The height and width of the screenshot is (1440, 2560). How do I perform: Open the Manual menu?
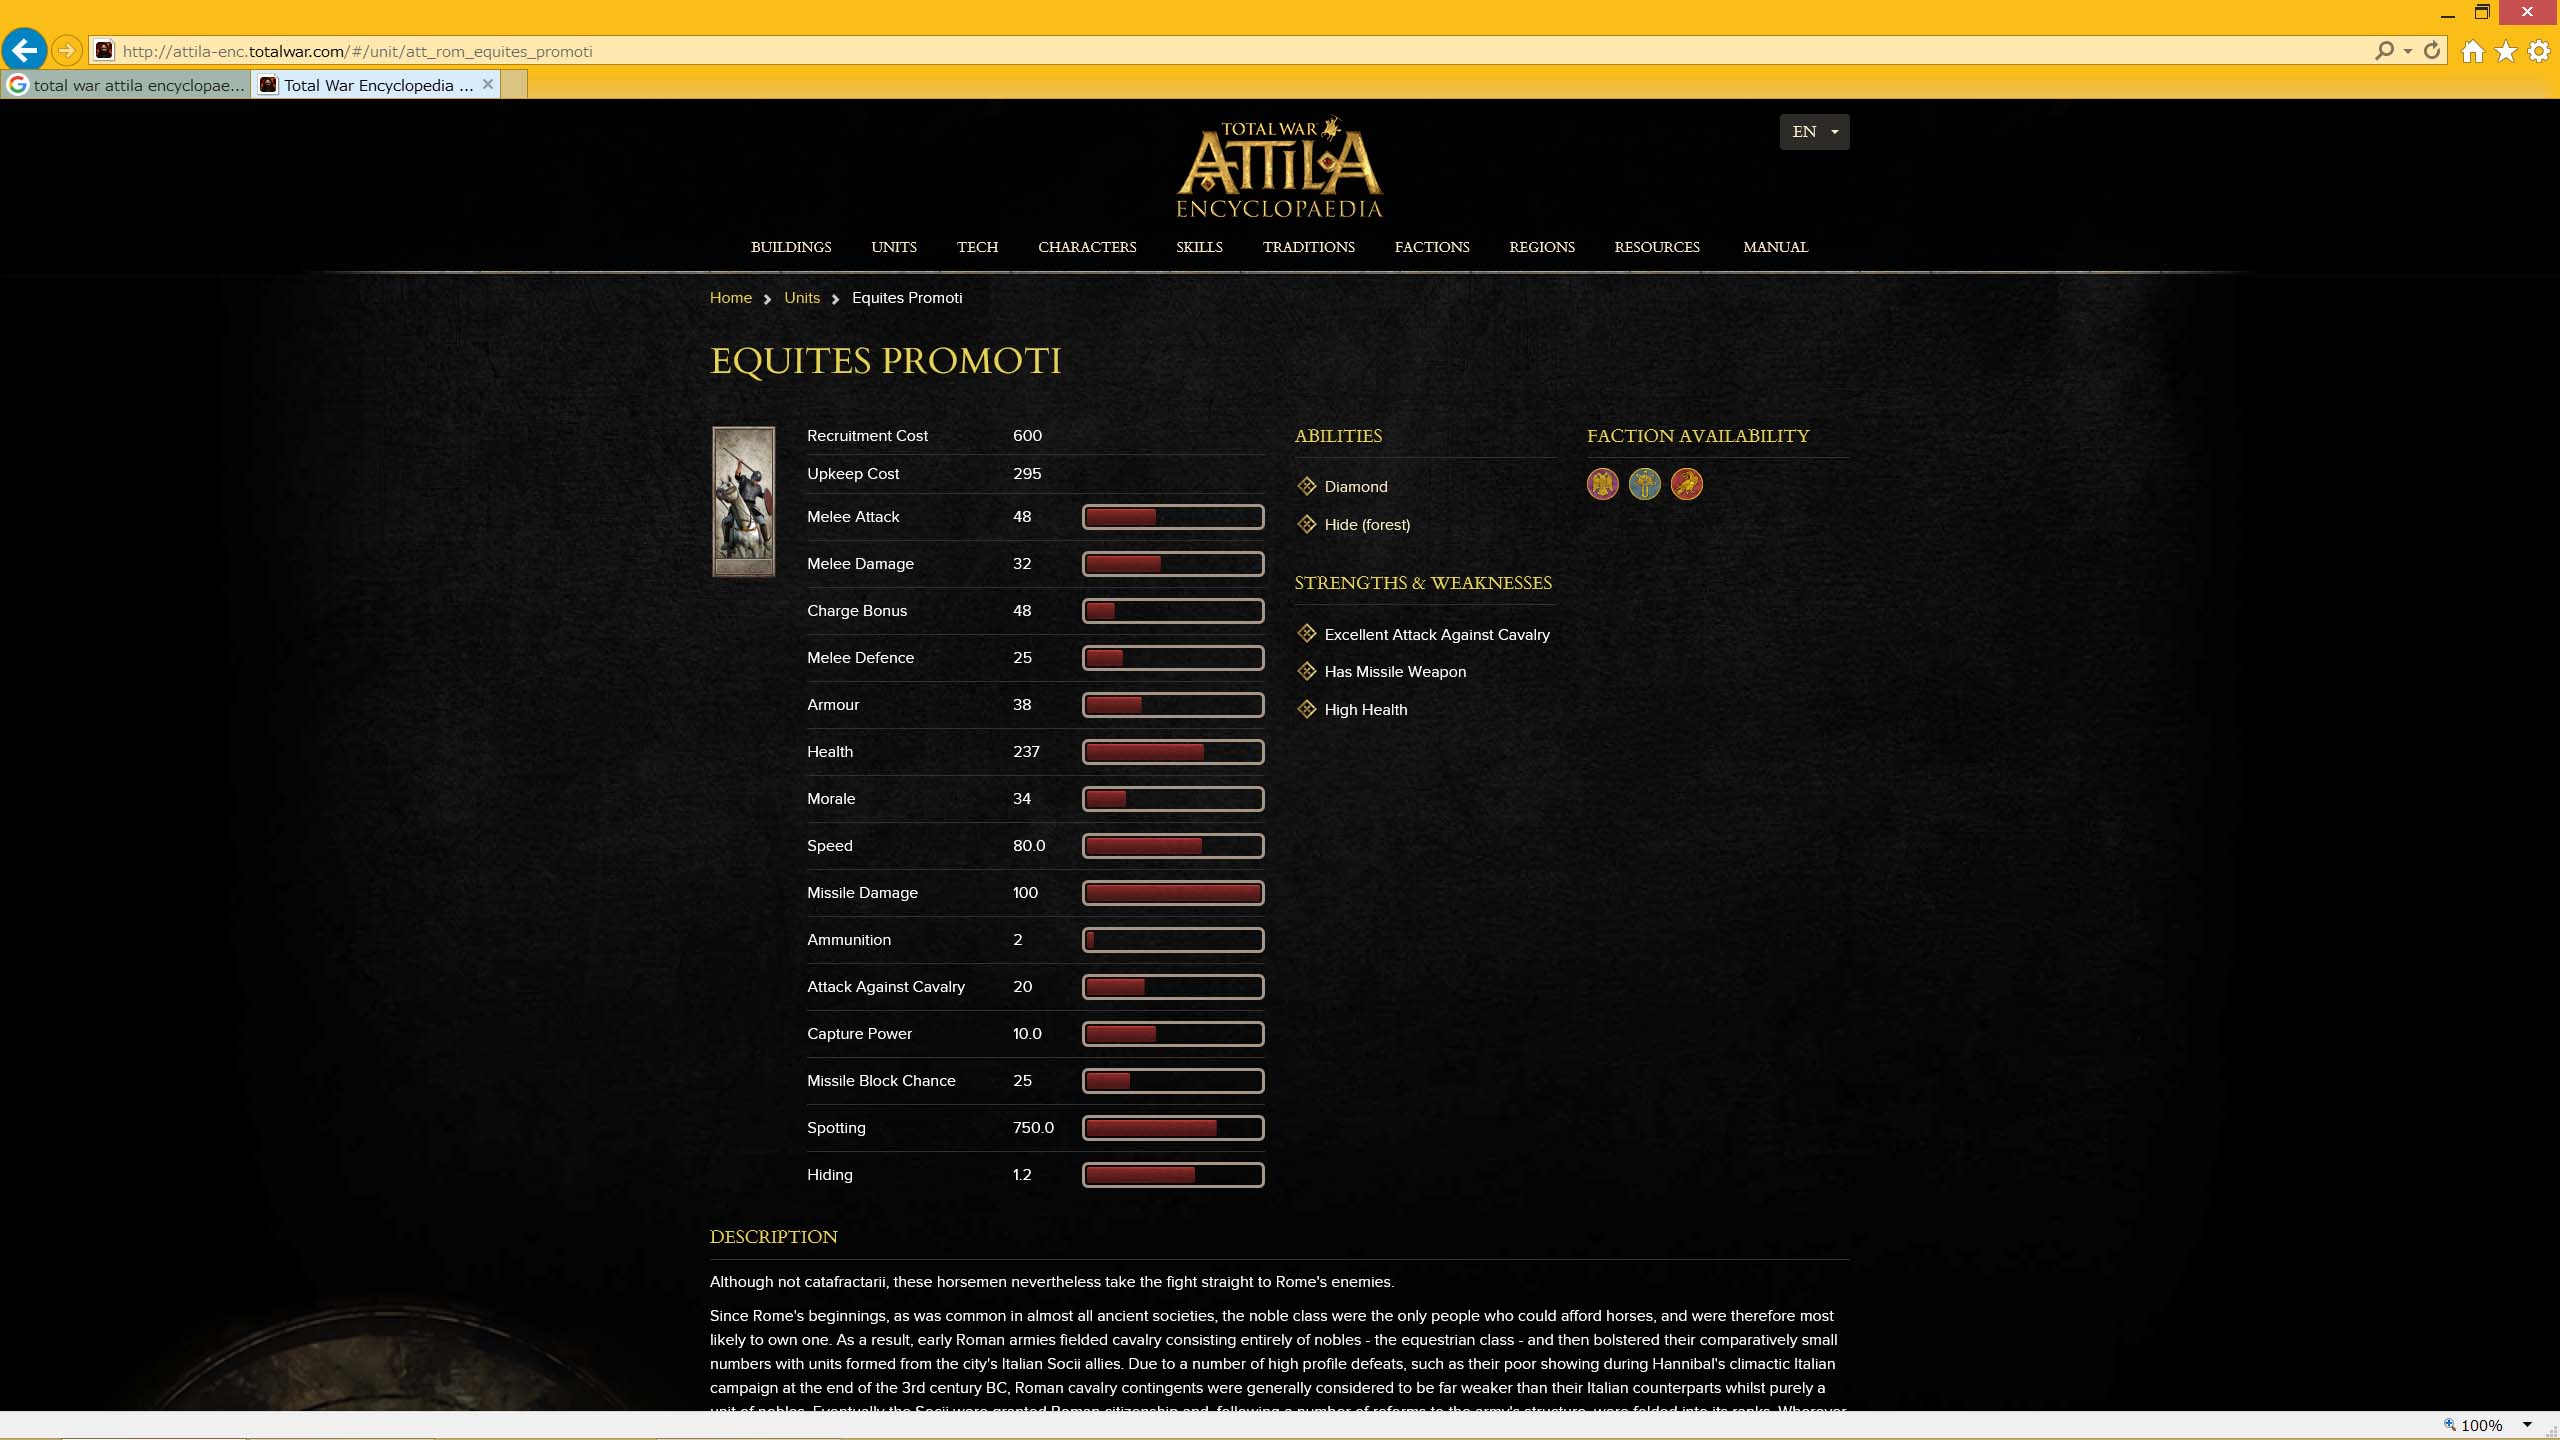(x=1776, y=247)
